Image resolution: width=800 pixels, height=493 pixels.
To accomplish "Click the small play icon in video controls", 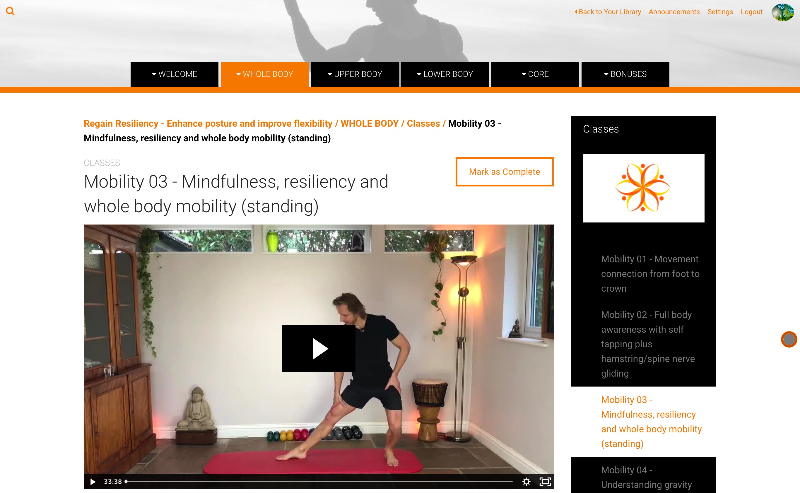I will 92,481.
